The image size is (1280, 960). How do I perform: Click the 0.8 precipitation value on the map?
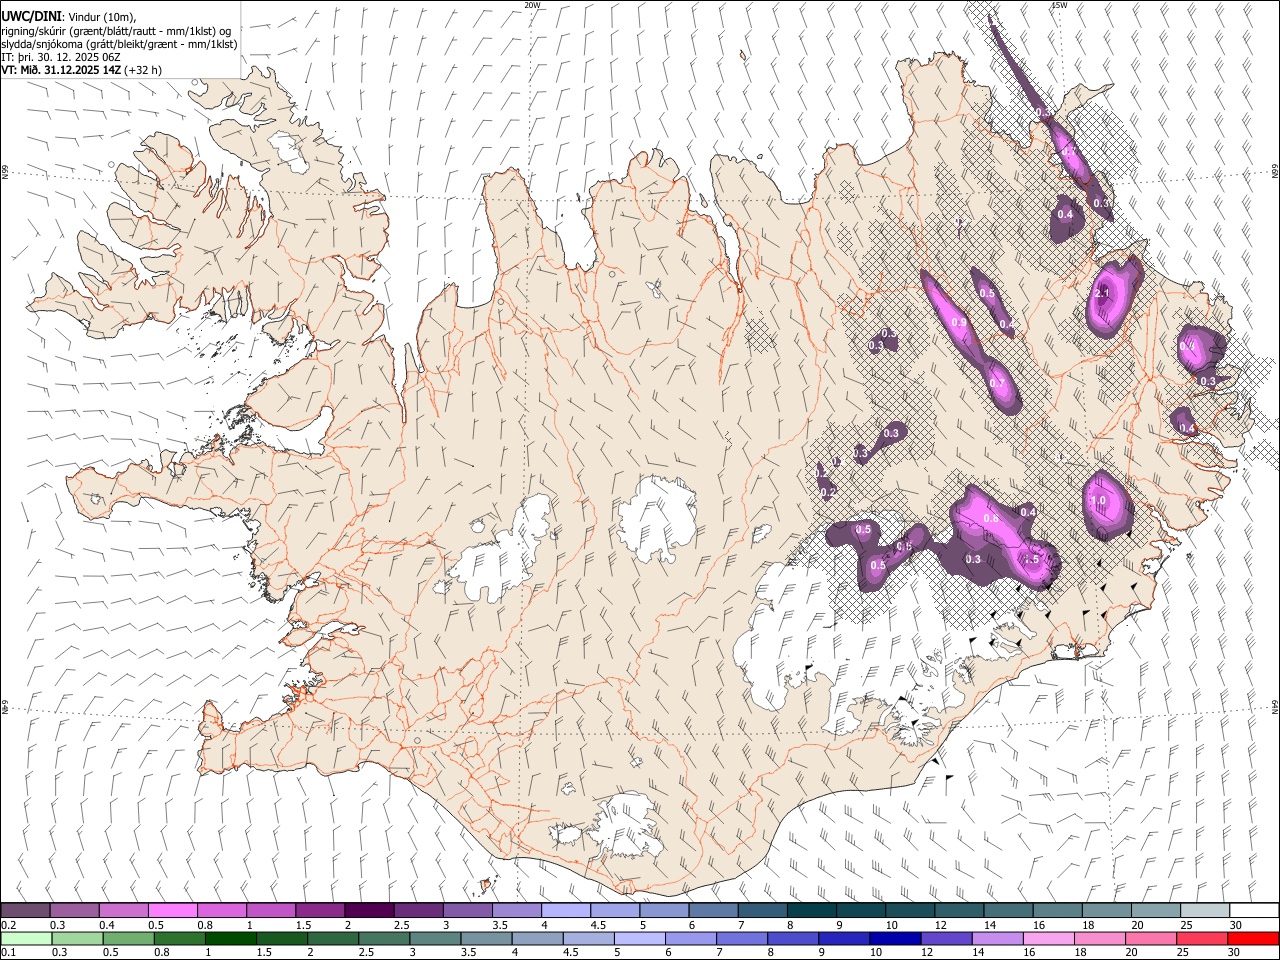pyautogui.click(x=991, y=519)
